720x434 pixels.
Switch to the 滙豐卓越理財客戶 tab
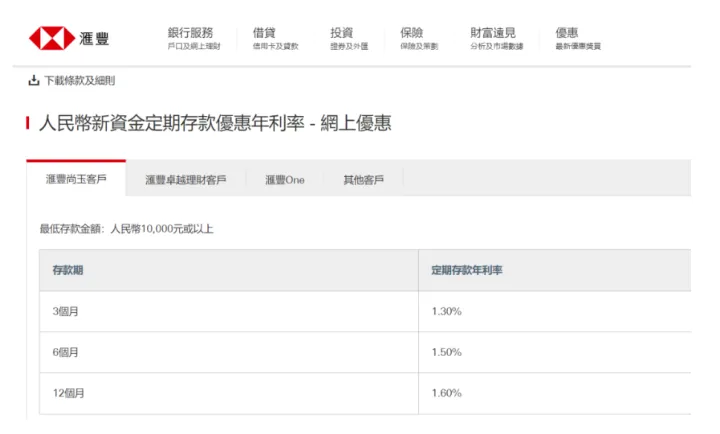pos(185,180)
